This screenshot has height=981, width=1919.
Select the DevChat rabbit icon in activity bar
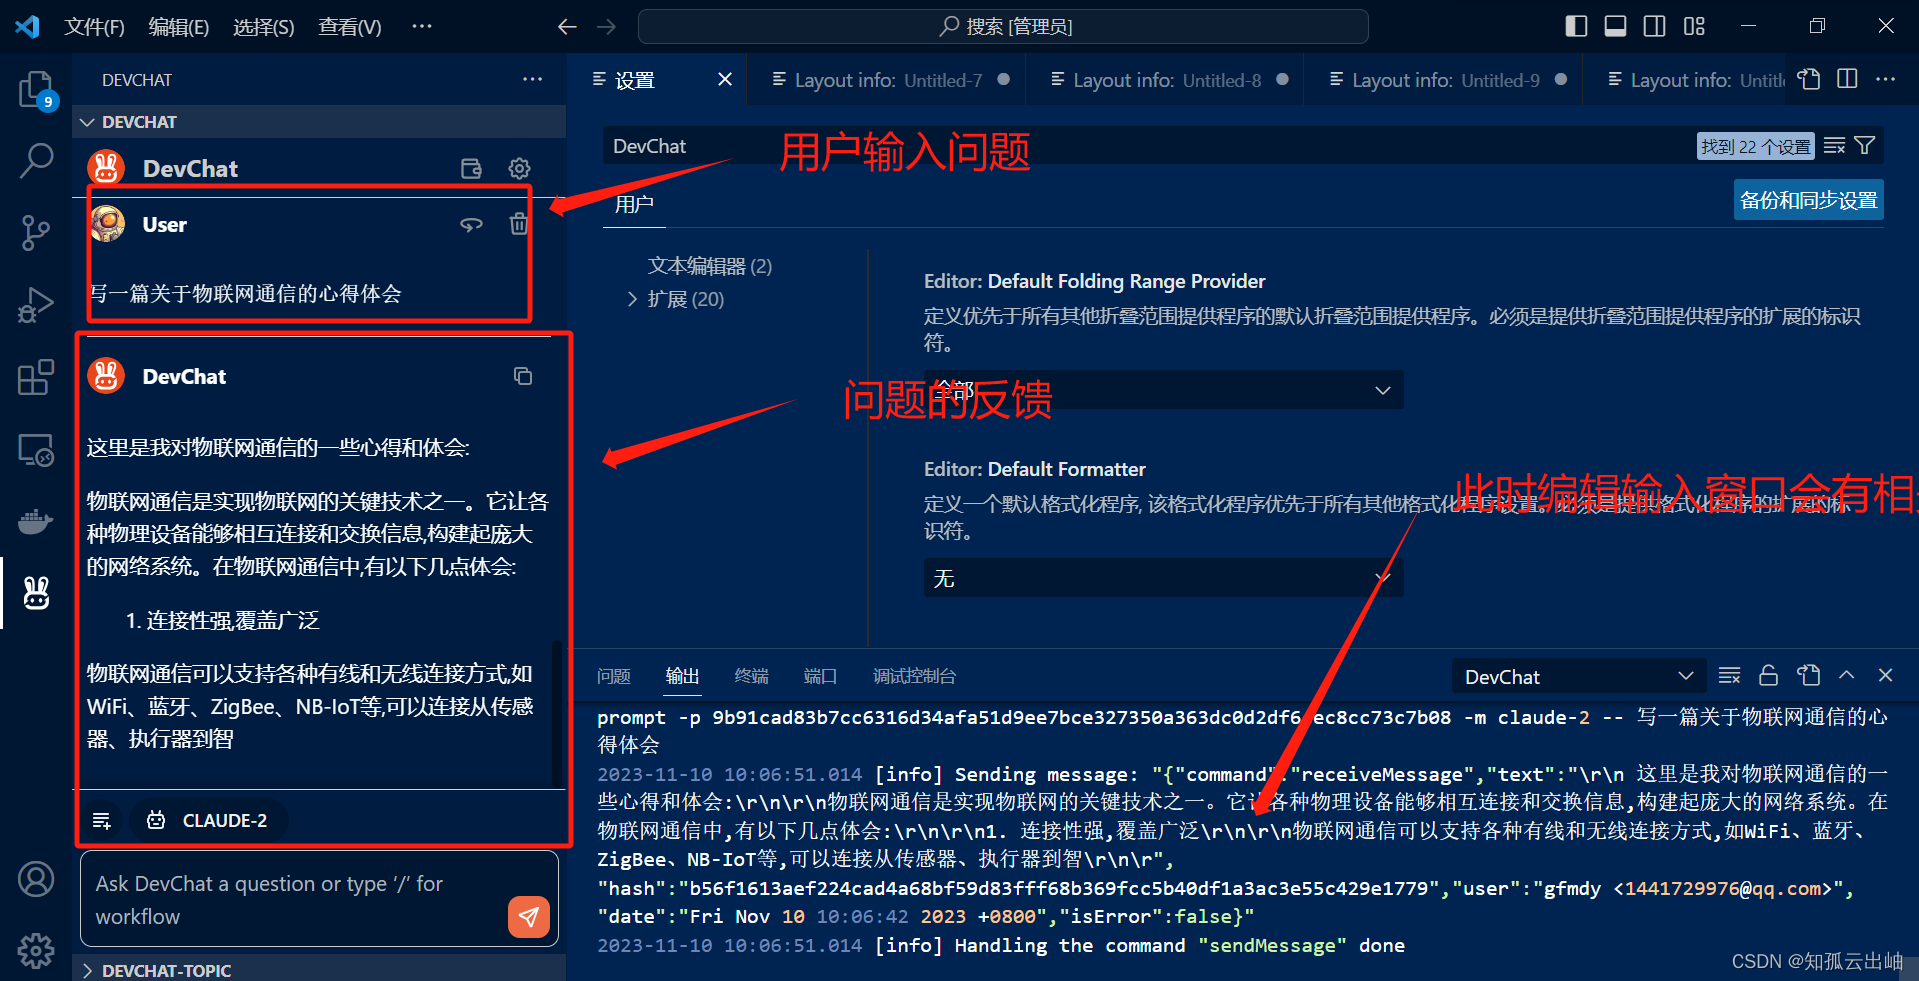point(36,593)
